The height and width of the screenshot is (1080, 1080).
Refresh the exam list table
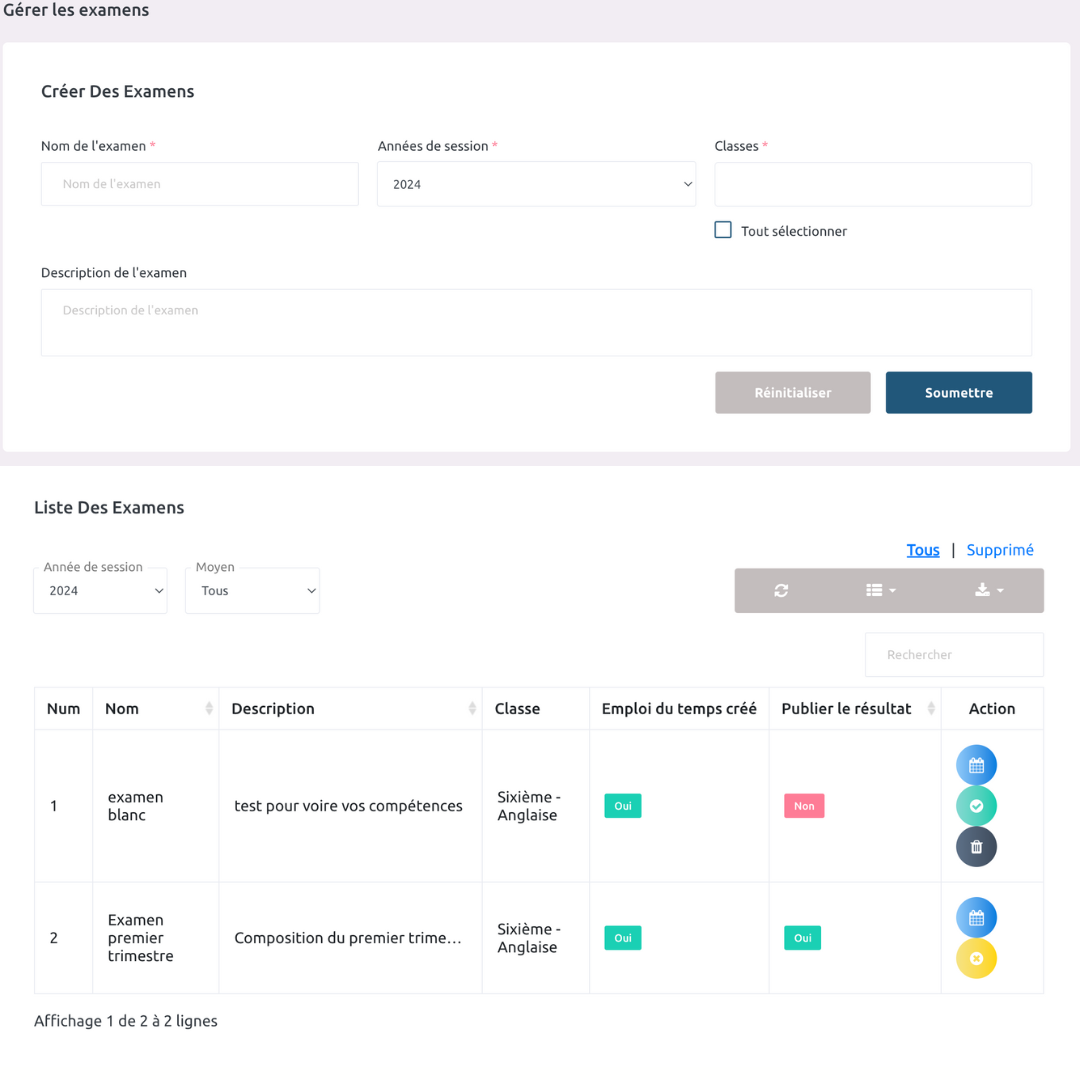[x=781, y=591]
